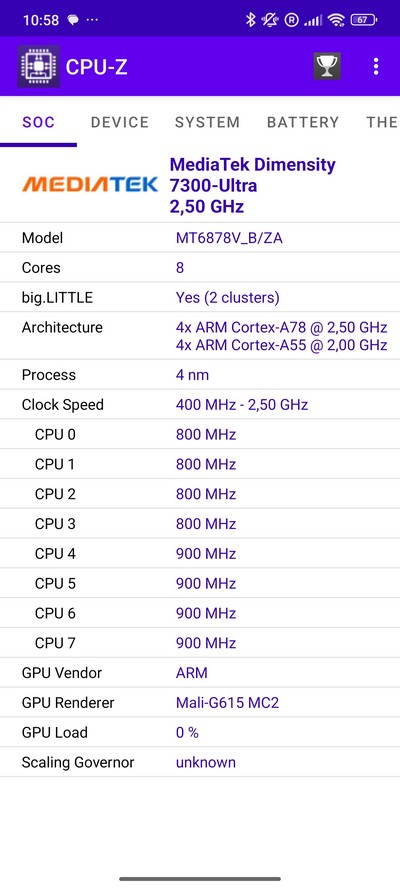Tap the CPU-Z chip logo icon
Viewport: 400px width, 889px height.
pos(38,66)
